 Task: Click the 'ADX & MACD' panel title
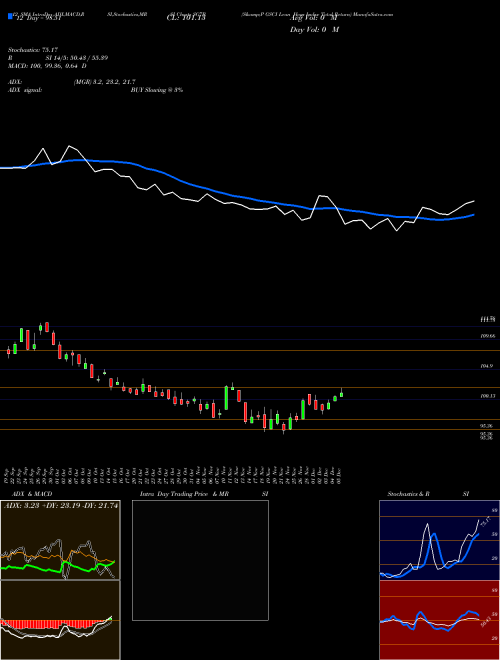tap(32, 494)
